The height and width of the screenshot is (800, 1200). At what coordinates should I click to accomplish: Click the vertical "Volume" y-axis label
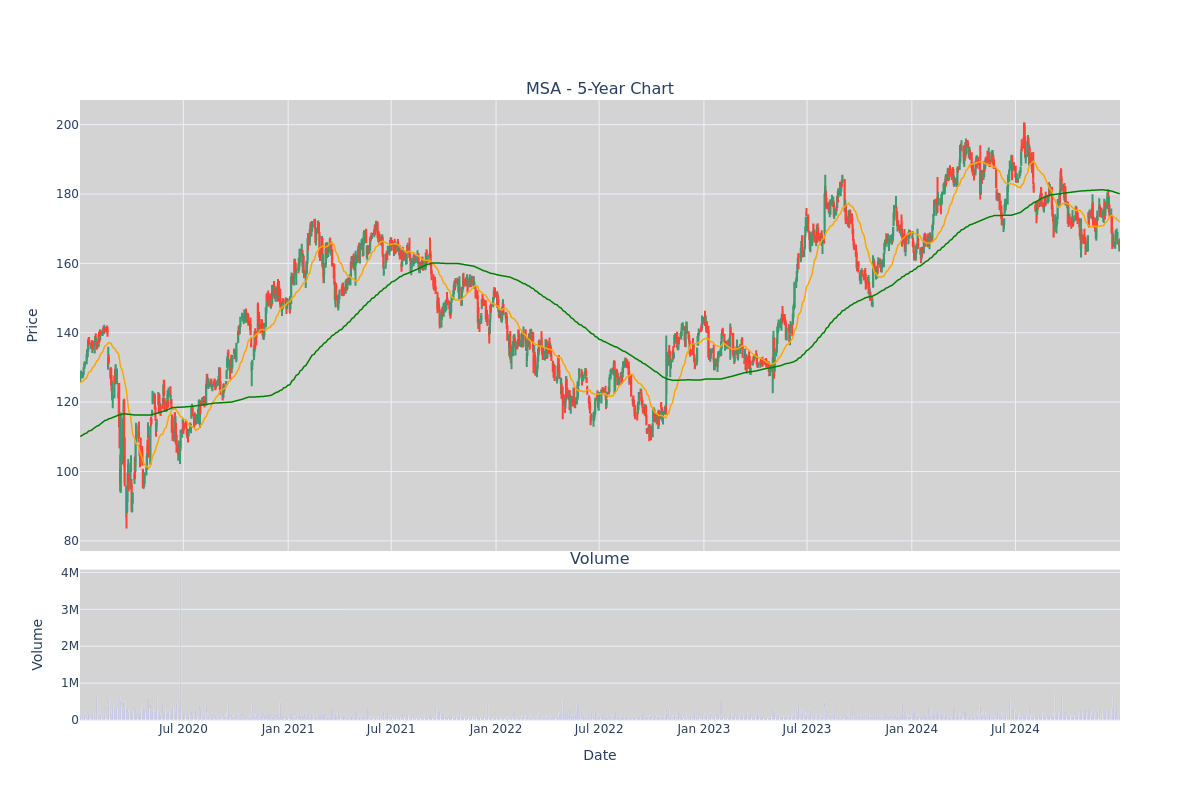(38, 644)
